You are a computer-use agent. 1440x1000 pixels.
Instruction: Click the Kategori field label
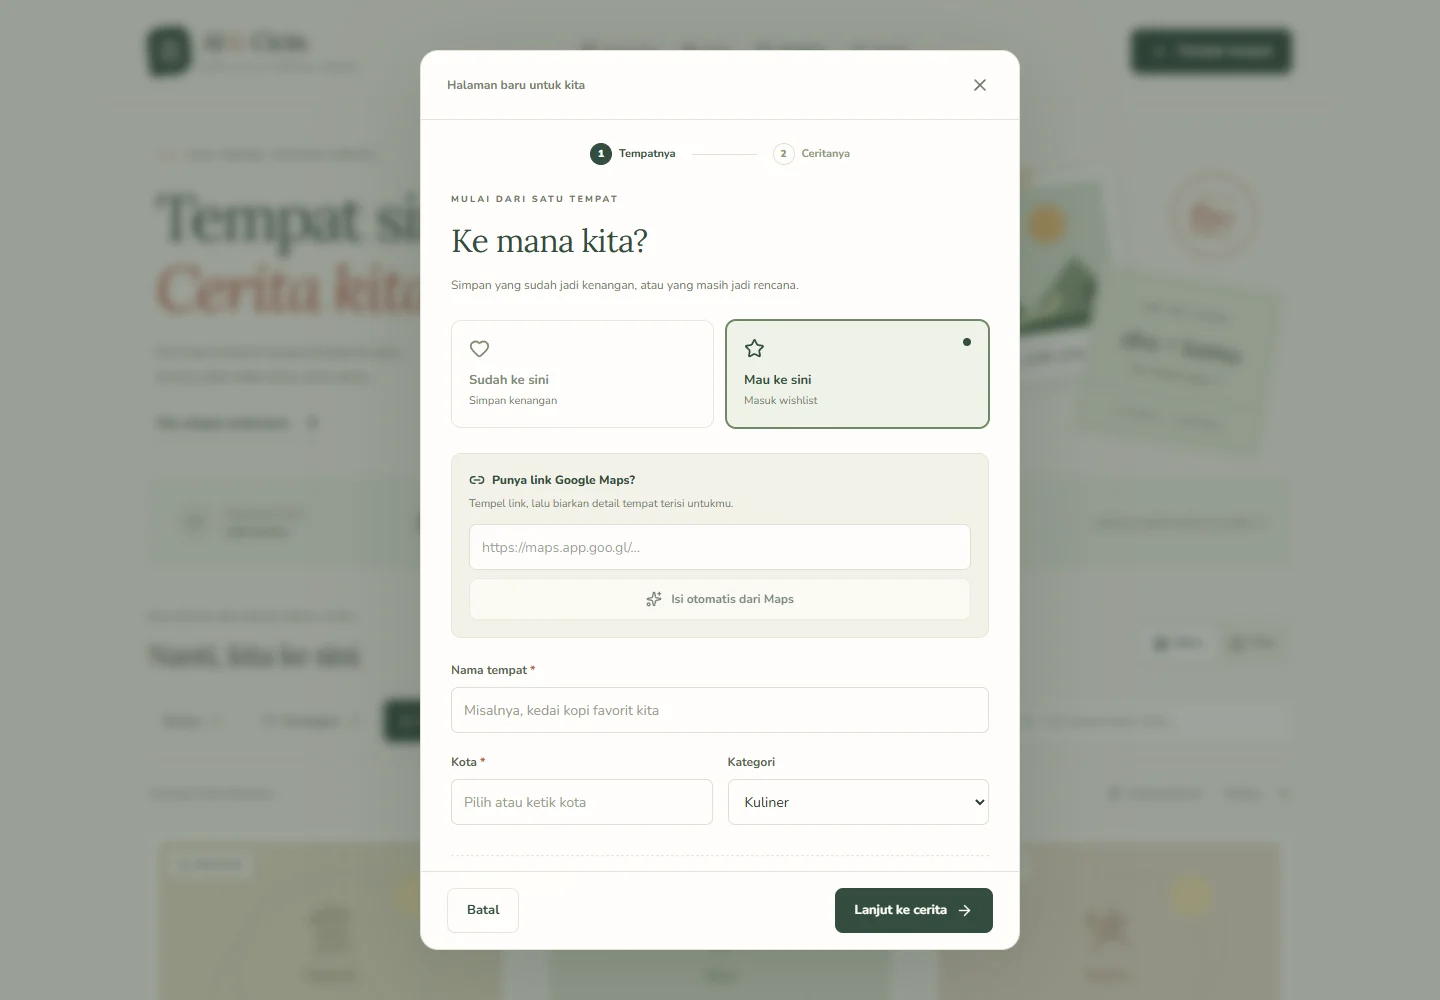tap(751, 762)
